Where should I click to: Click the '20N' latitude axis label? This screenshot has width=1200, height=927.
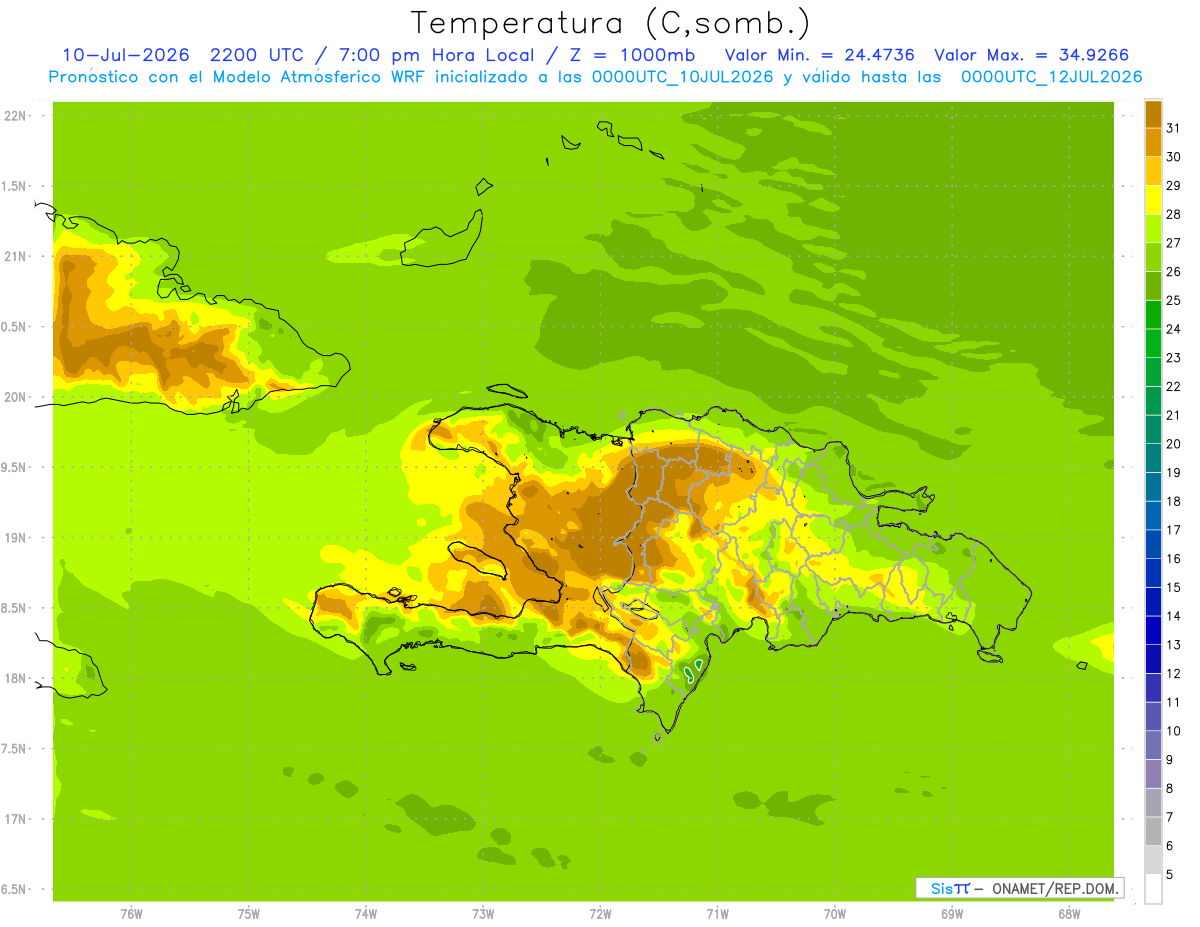(x=14, y=397)
